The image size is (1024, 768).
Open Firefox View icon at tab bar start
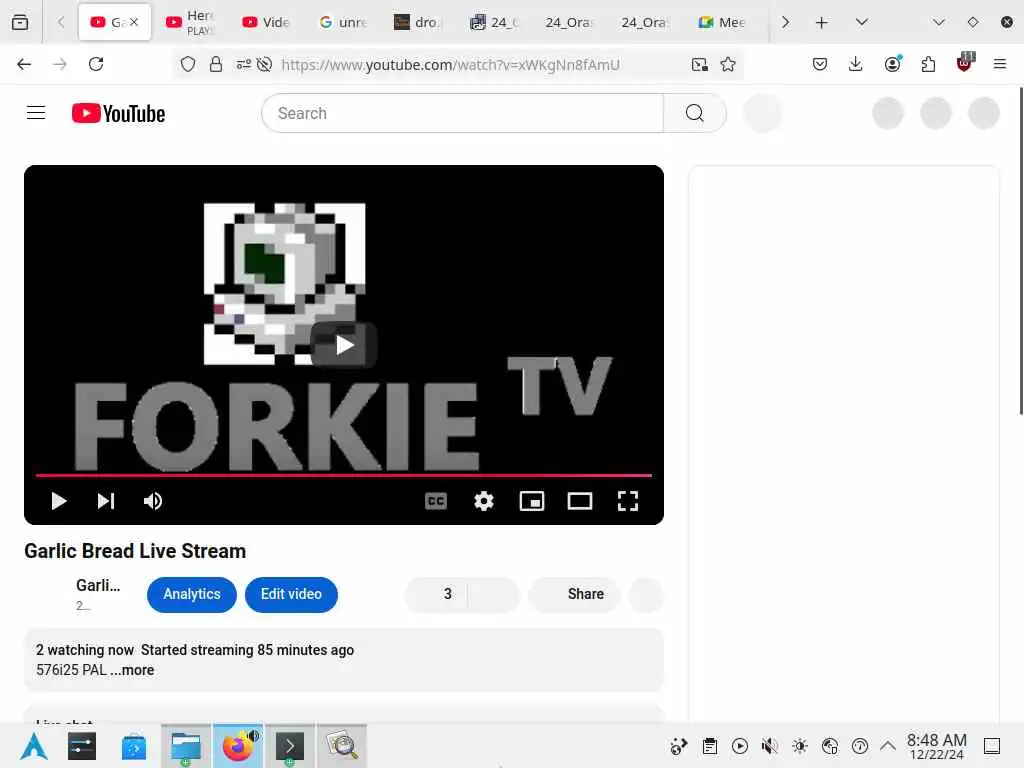20,22
